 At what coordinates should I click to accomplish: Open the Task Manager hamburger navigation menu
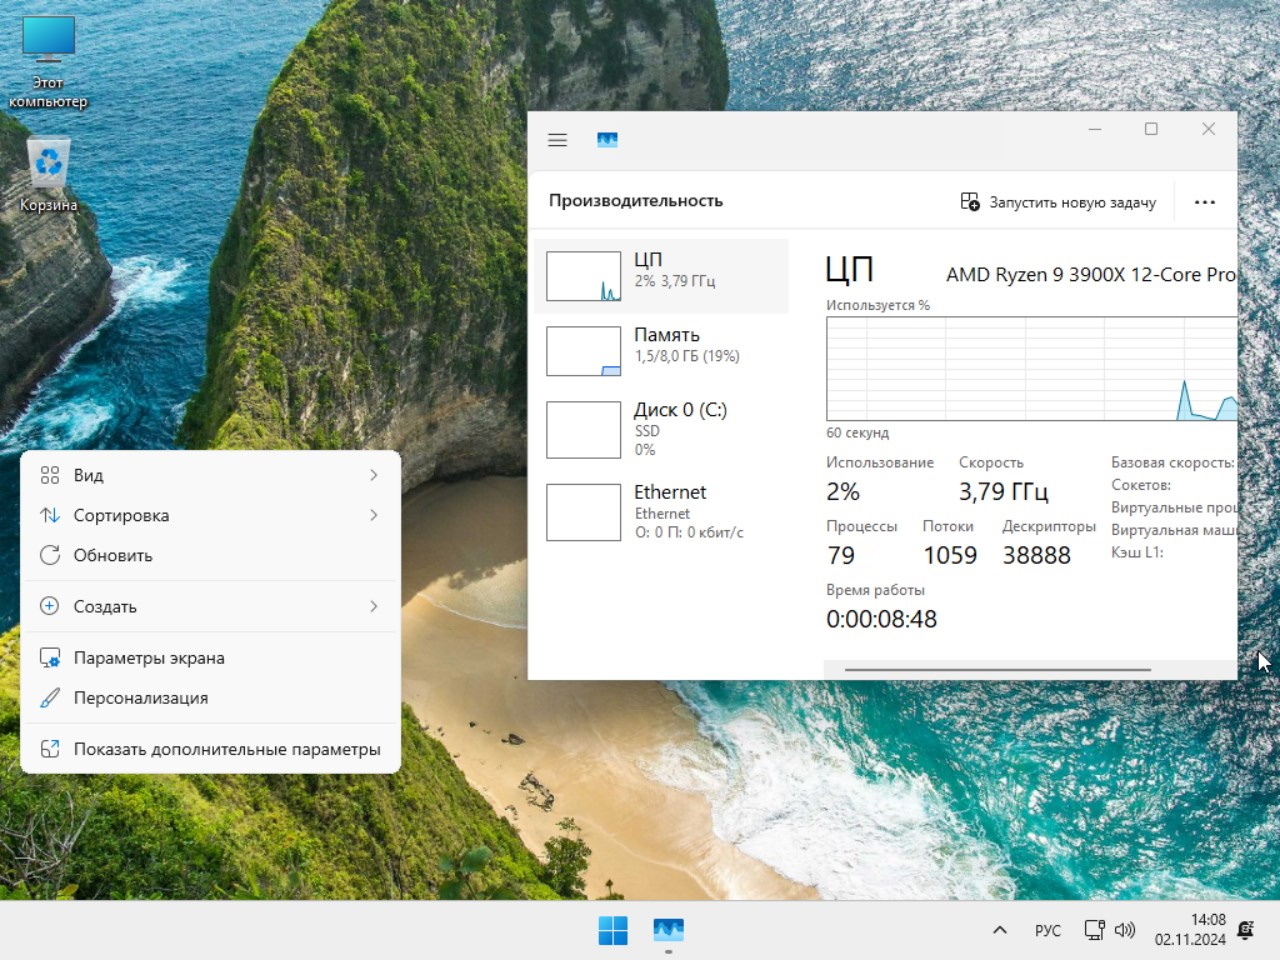click(557, 140)
